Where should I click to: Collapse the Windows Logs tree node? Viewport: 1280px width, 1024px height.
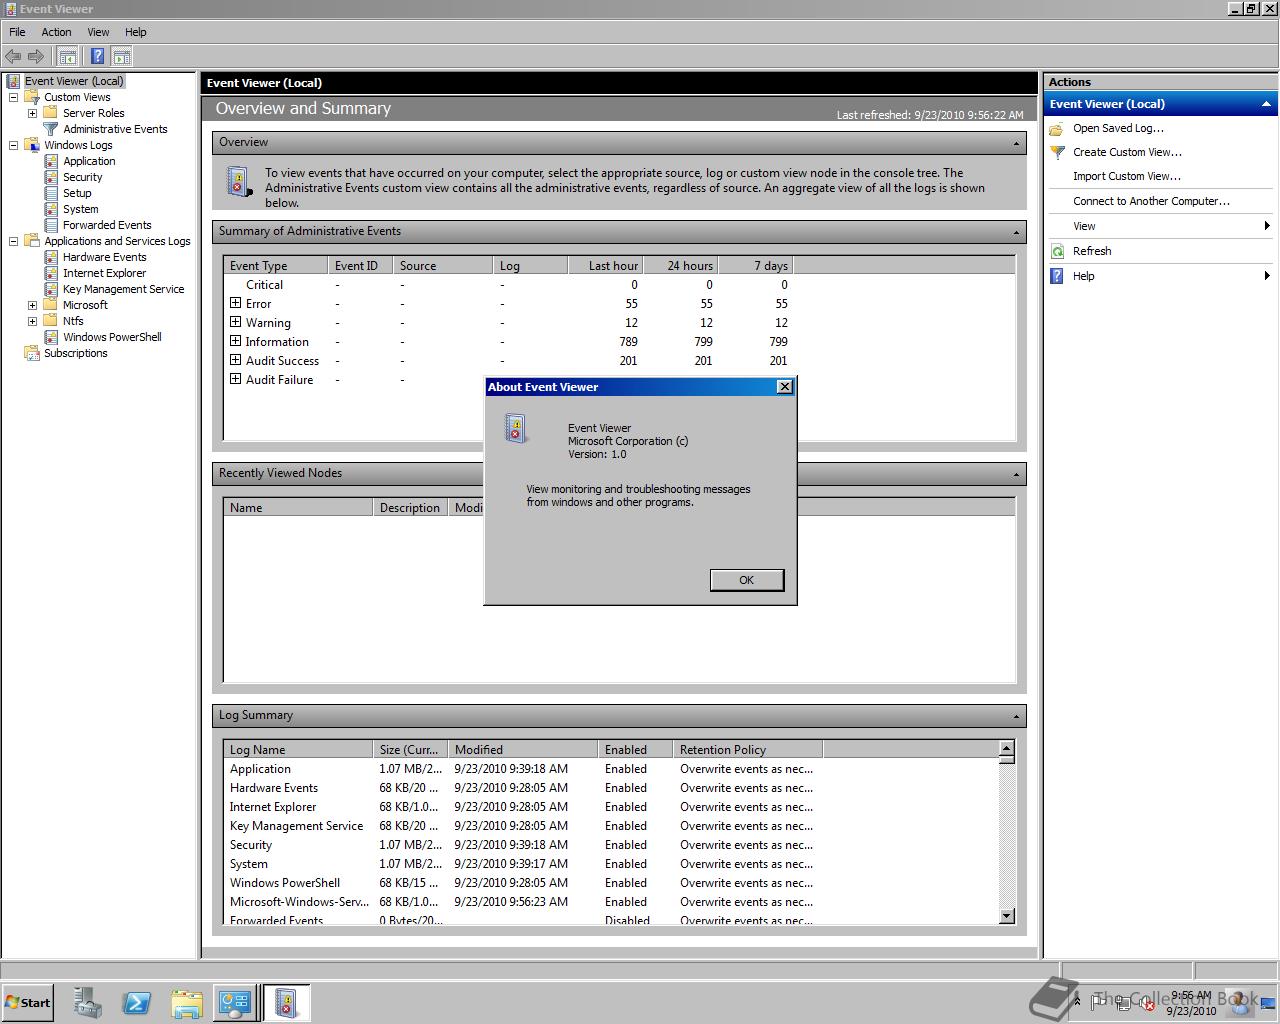[13, 145]
